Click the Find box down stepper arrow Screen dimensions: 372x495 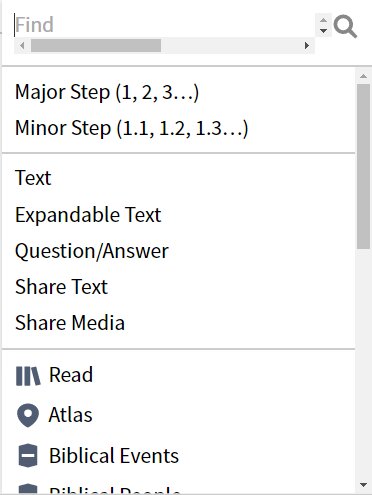click(323, 31)
